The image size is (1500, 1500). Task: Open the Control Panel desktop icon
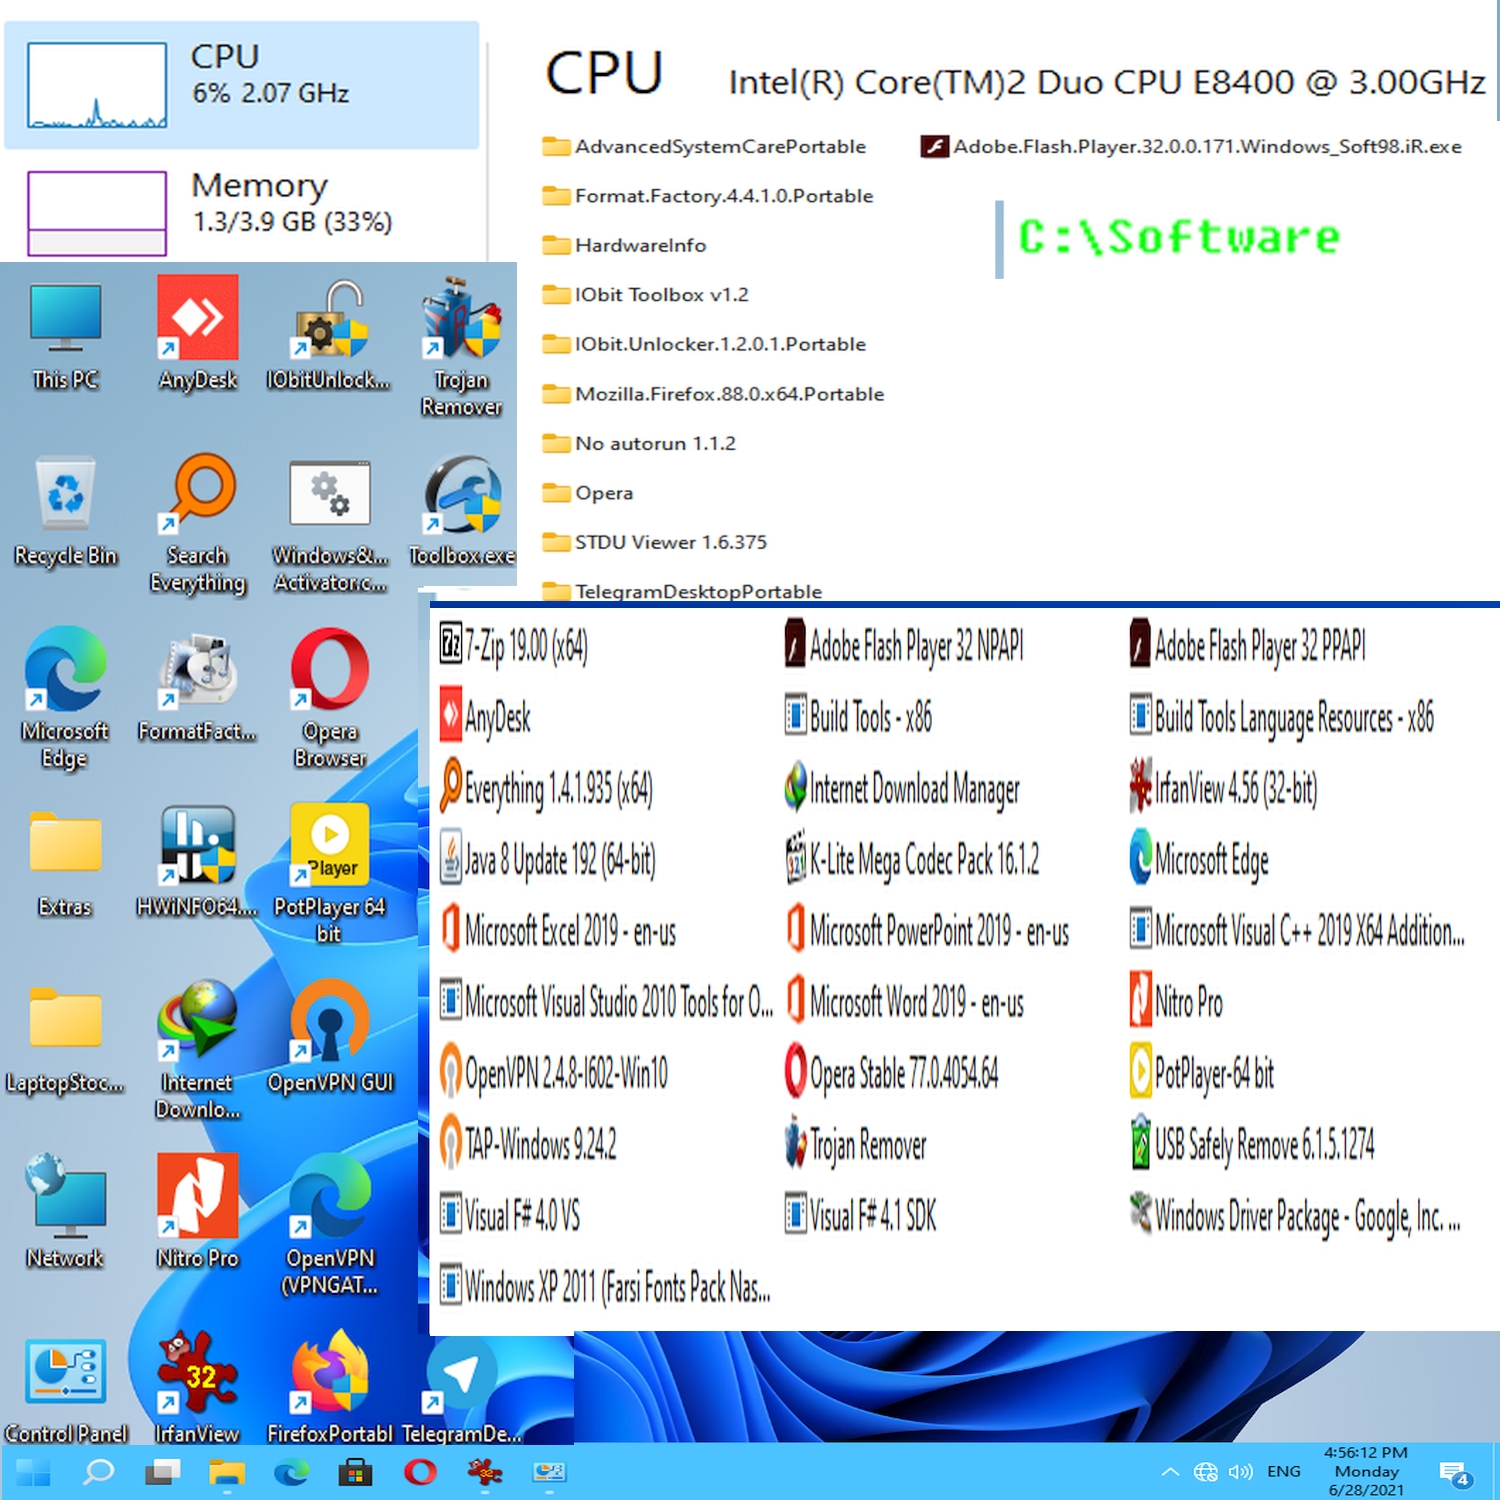point(65,1390)
